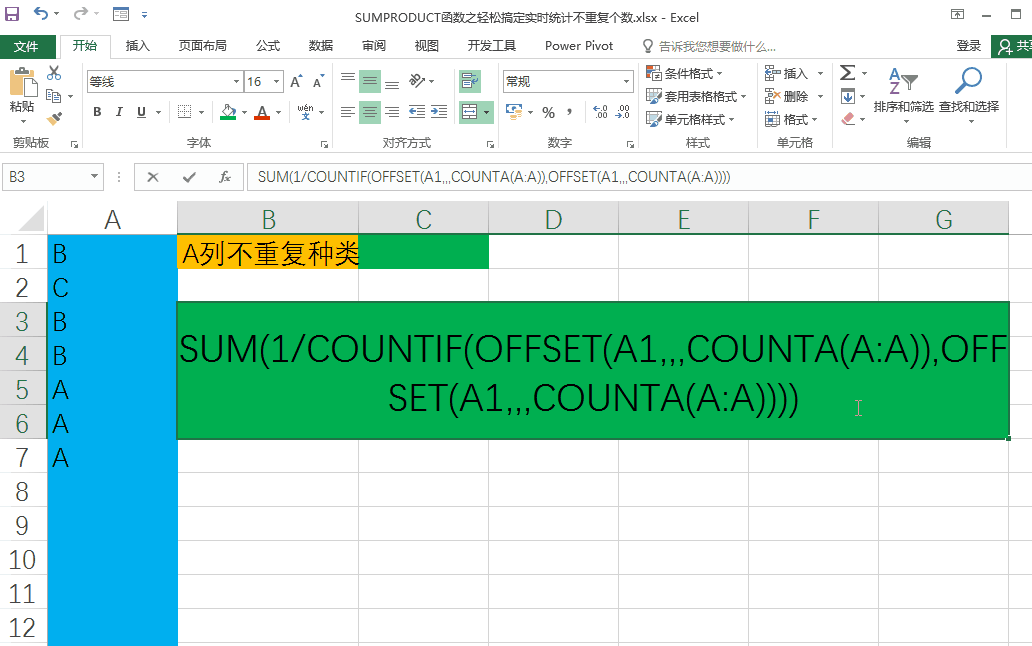Click the Orientation text rotation icon
The image size is (1032, 646).
(417, 81)
